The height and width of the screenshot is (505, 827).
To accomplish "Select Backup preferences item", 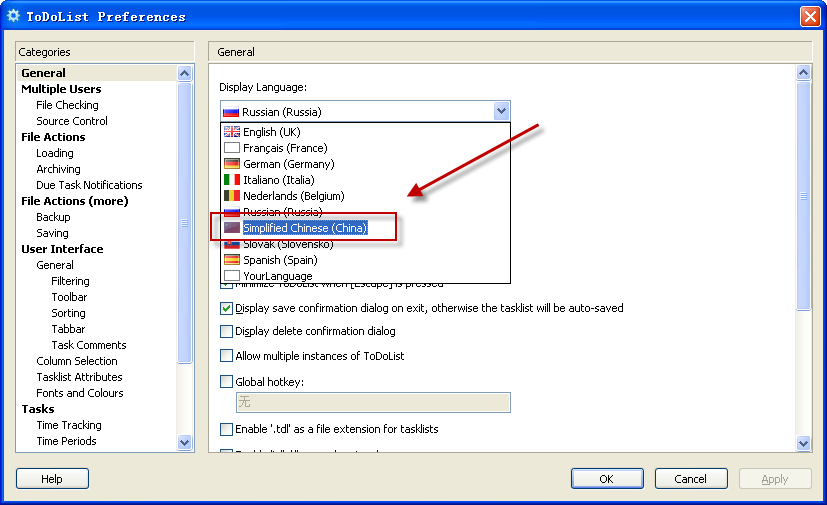I will coord(53,217).
